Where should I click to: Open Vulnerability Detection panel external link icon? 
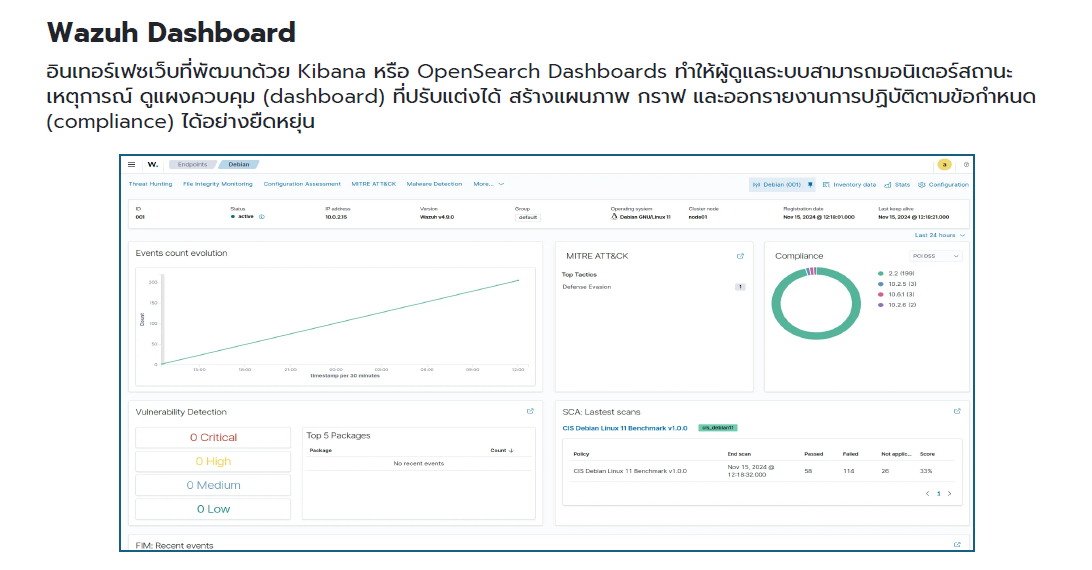[531, 411]
